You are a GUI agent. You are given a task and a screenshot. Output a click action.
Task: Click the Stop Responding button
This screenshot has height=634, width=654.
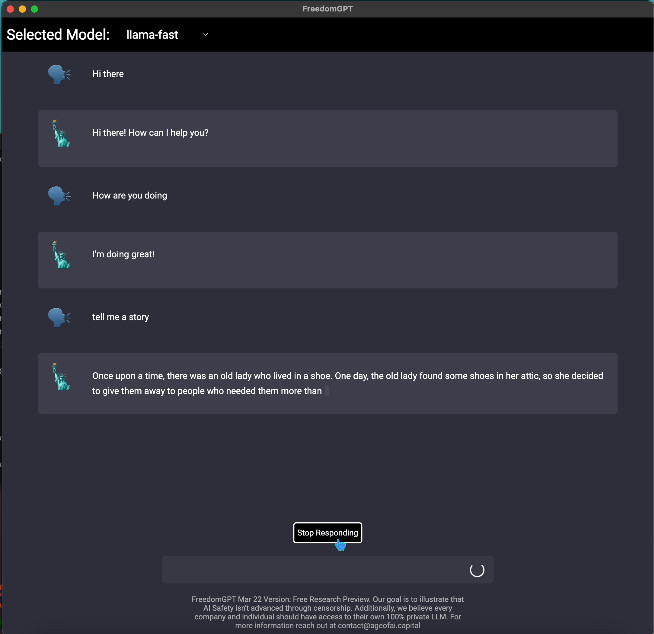327,533
